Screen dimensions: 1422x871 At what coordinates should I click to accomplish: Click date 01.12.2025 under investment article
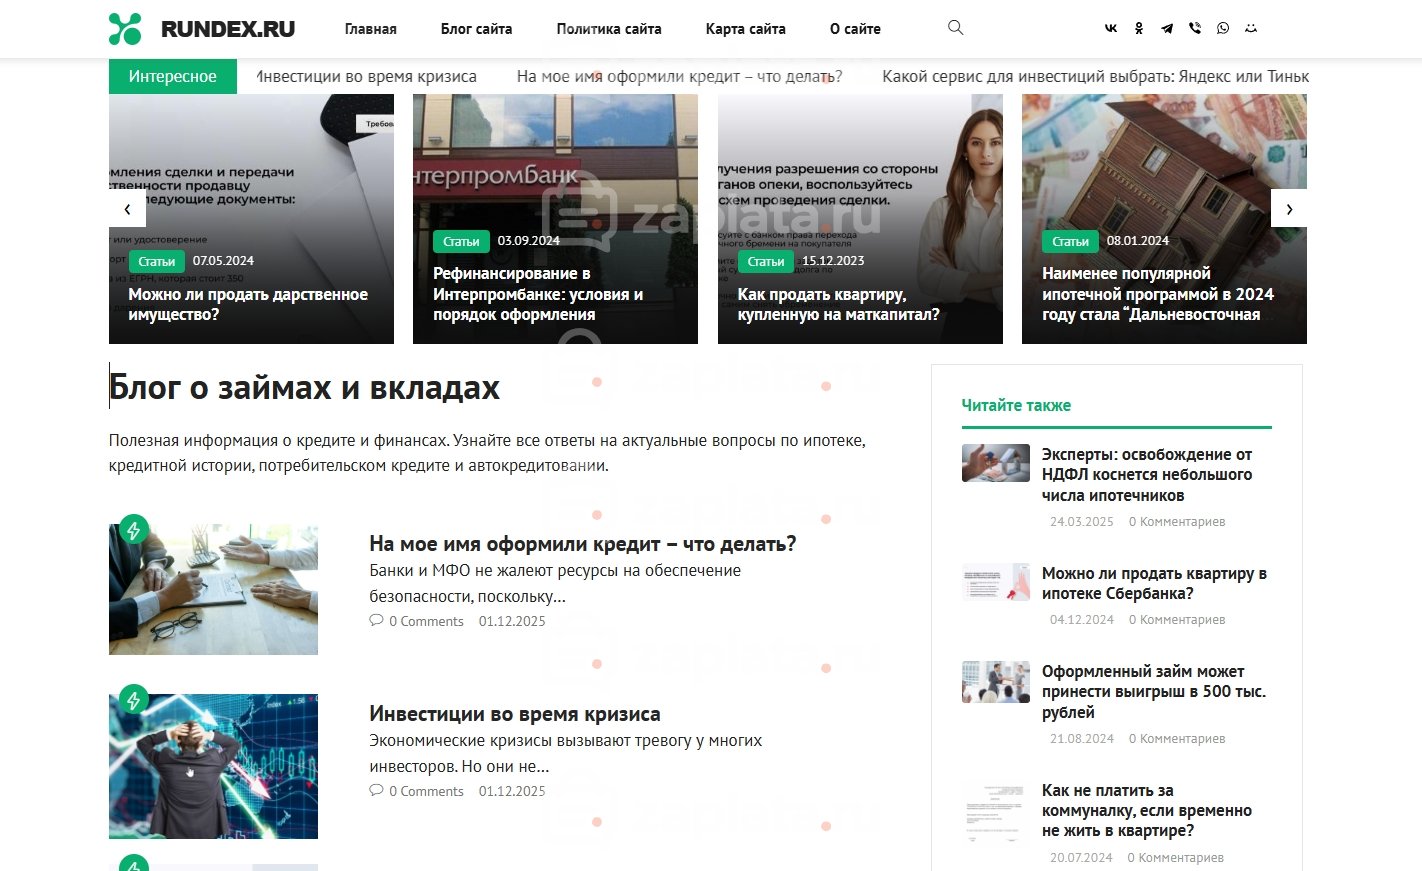(512, 791)
